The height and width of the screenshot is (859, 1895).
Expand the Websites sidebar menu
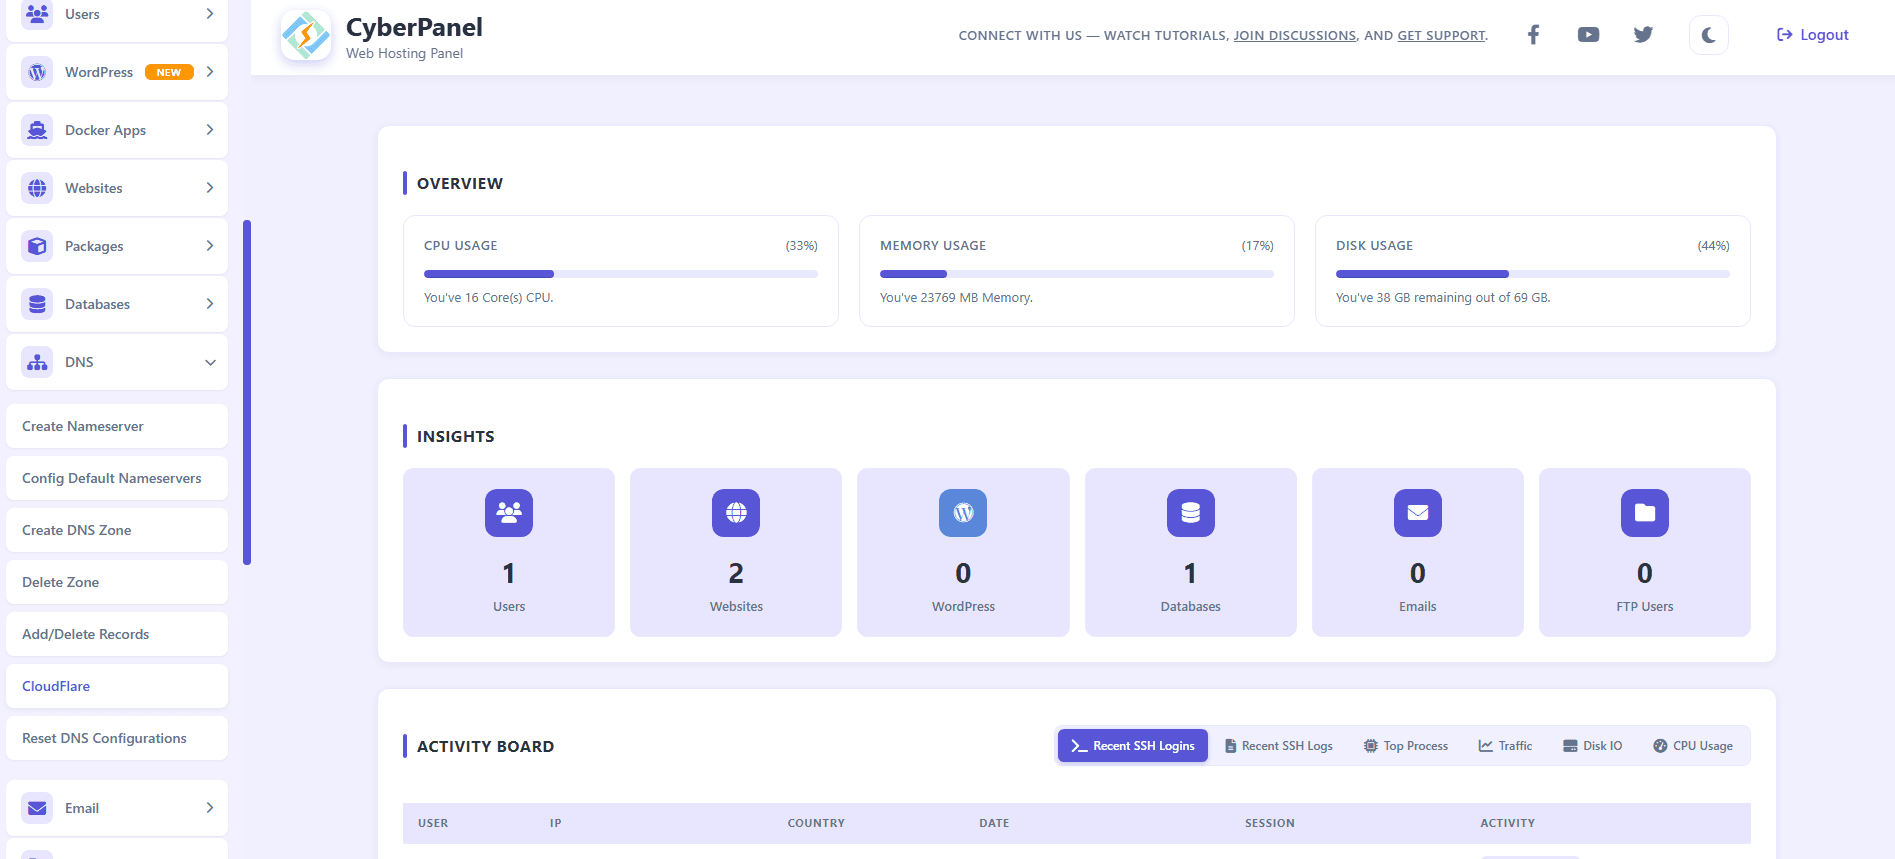[x=117, y=188]
